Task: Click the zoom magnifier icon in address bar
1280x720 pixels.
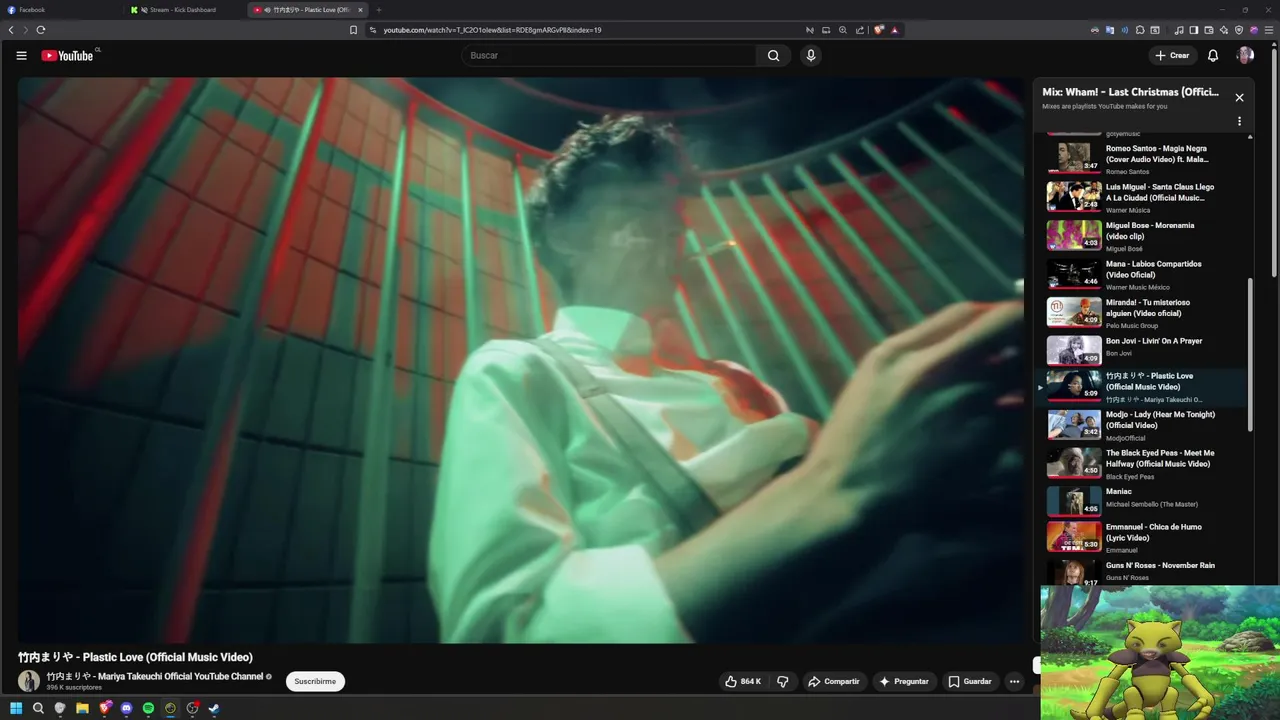Action: [843, 30]
